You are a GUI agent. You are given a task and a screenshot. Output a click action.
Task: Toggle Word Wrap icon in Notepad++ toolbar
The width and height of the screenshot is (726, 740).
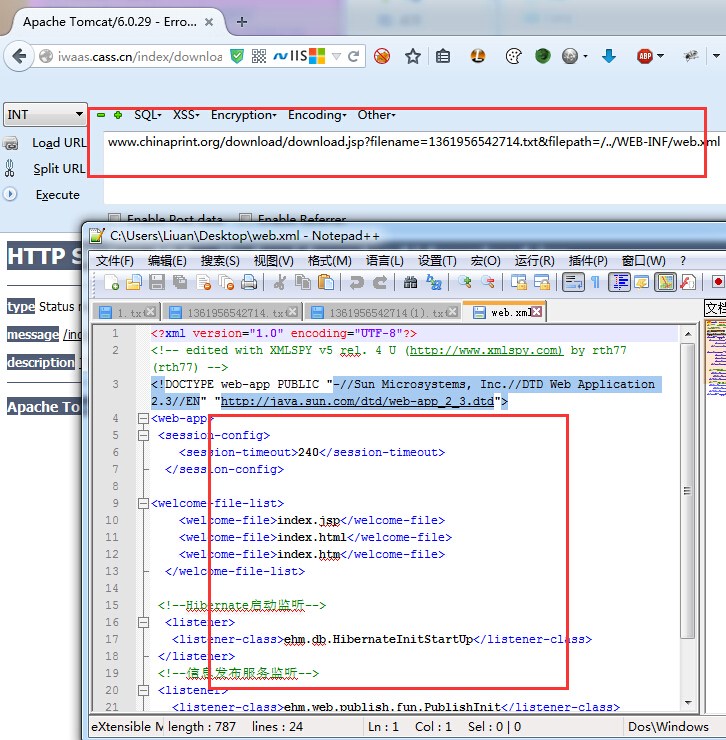click(x=573, y=282)
